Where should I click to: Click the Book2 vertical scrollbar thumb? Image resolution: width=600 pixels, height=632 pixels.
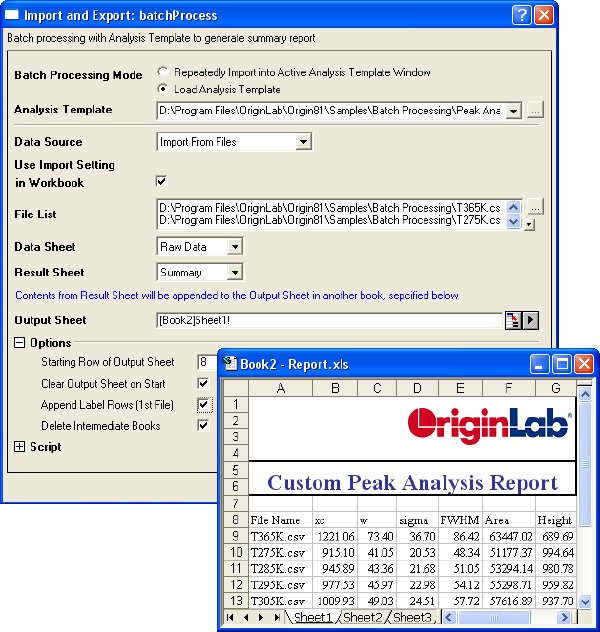[x=585, y=464]
